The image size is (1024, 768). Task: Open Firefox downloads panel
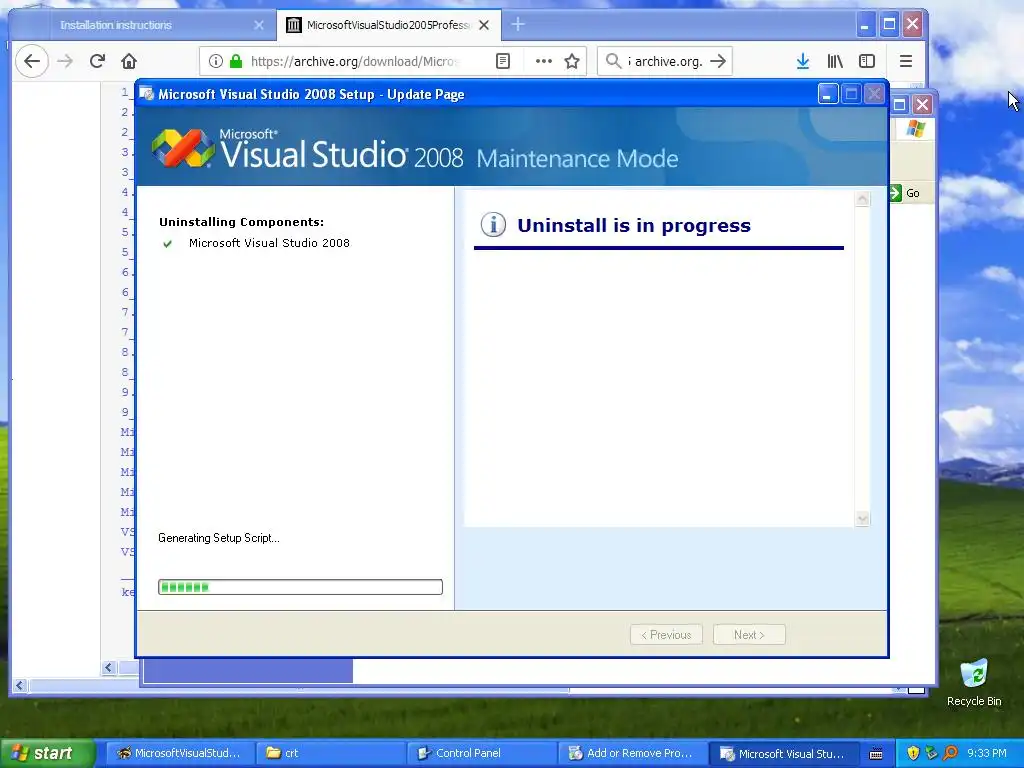[x=803, y=61]
